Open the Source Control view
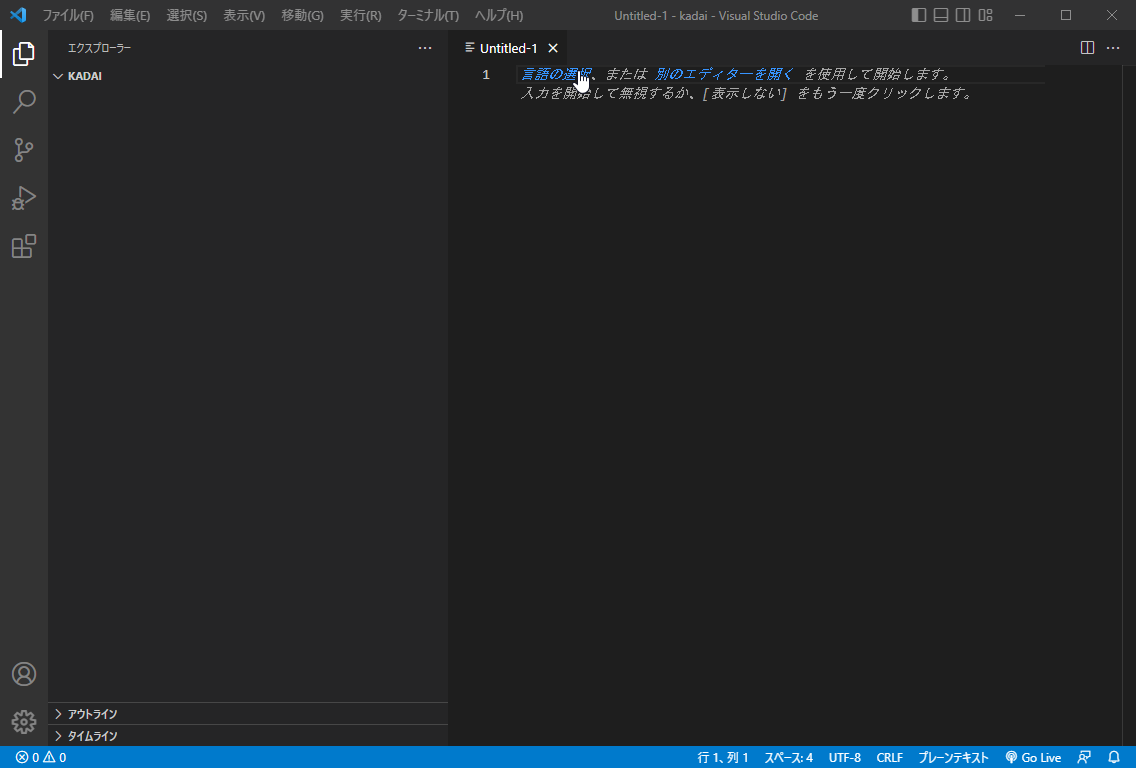The image size is (1136, 768). point(24,150)
